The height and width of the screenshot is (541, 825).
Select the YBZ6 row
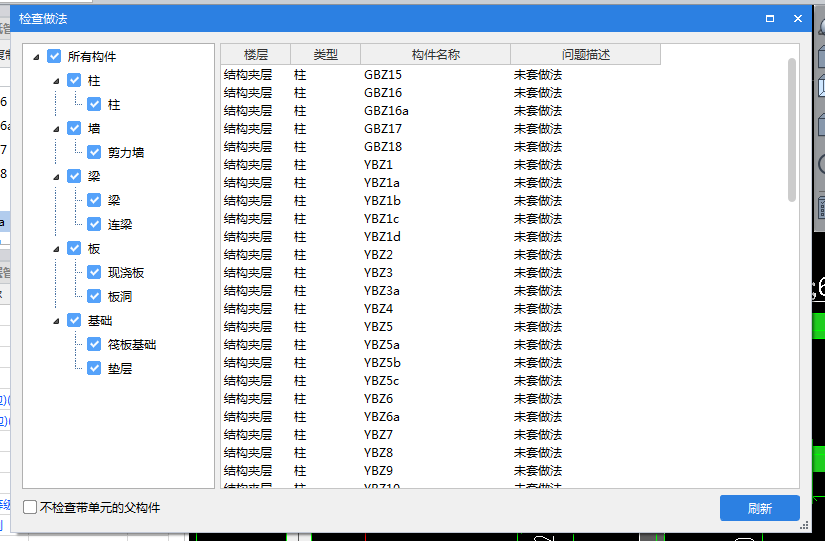pyautogui.click(x=441, y=398)
